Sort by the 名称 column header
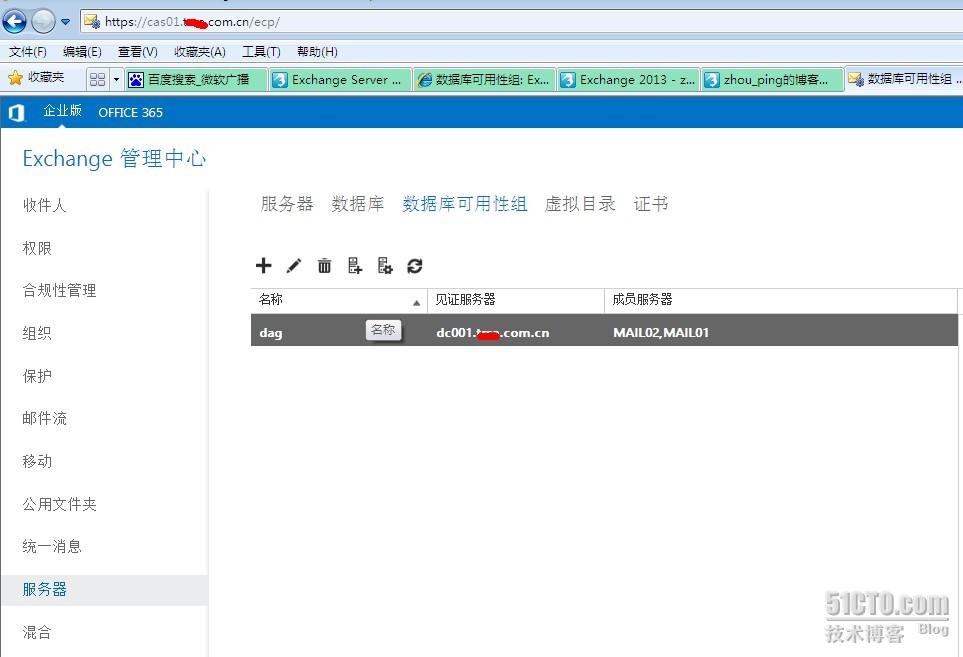The width and height of the screenshot is (963, 657). click(x=339, y=300)
